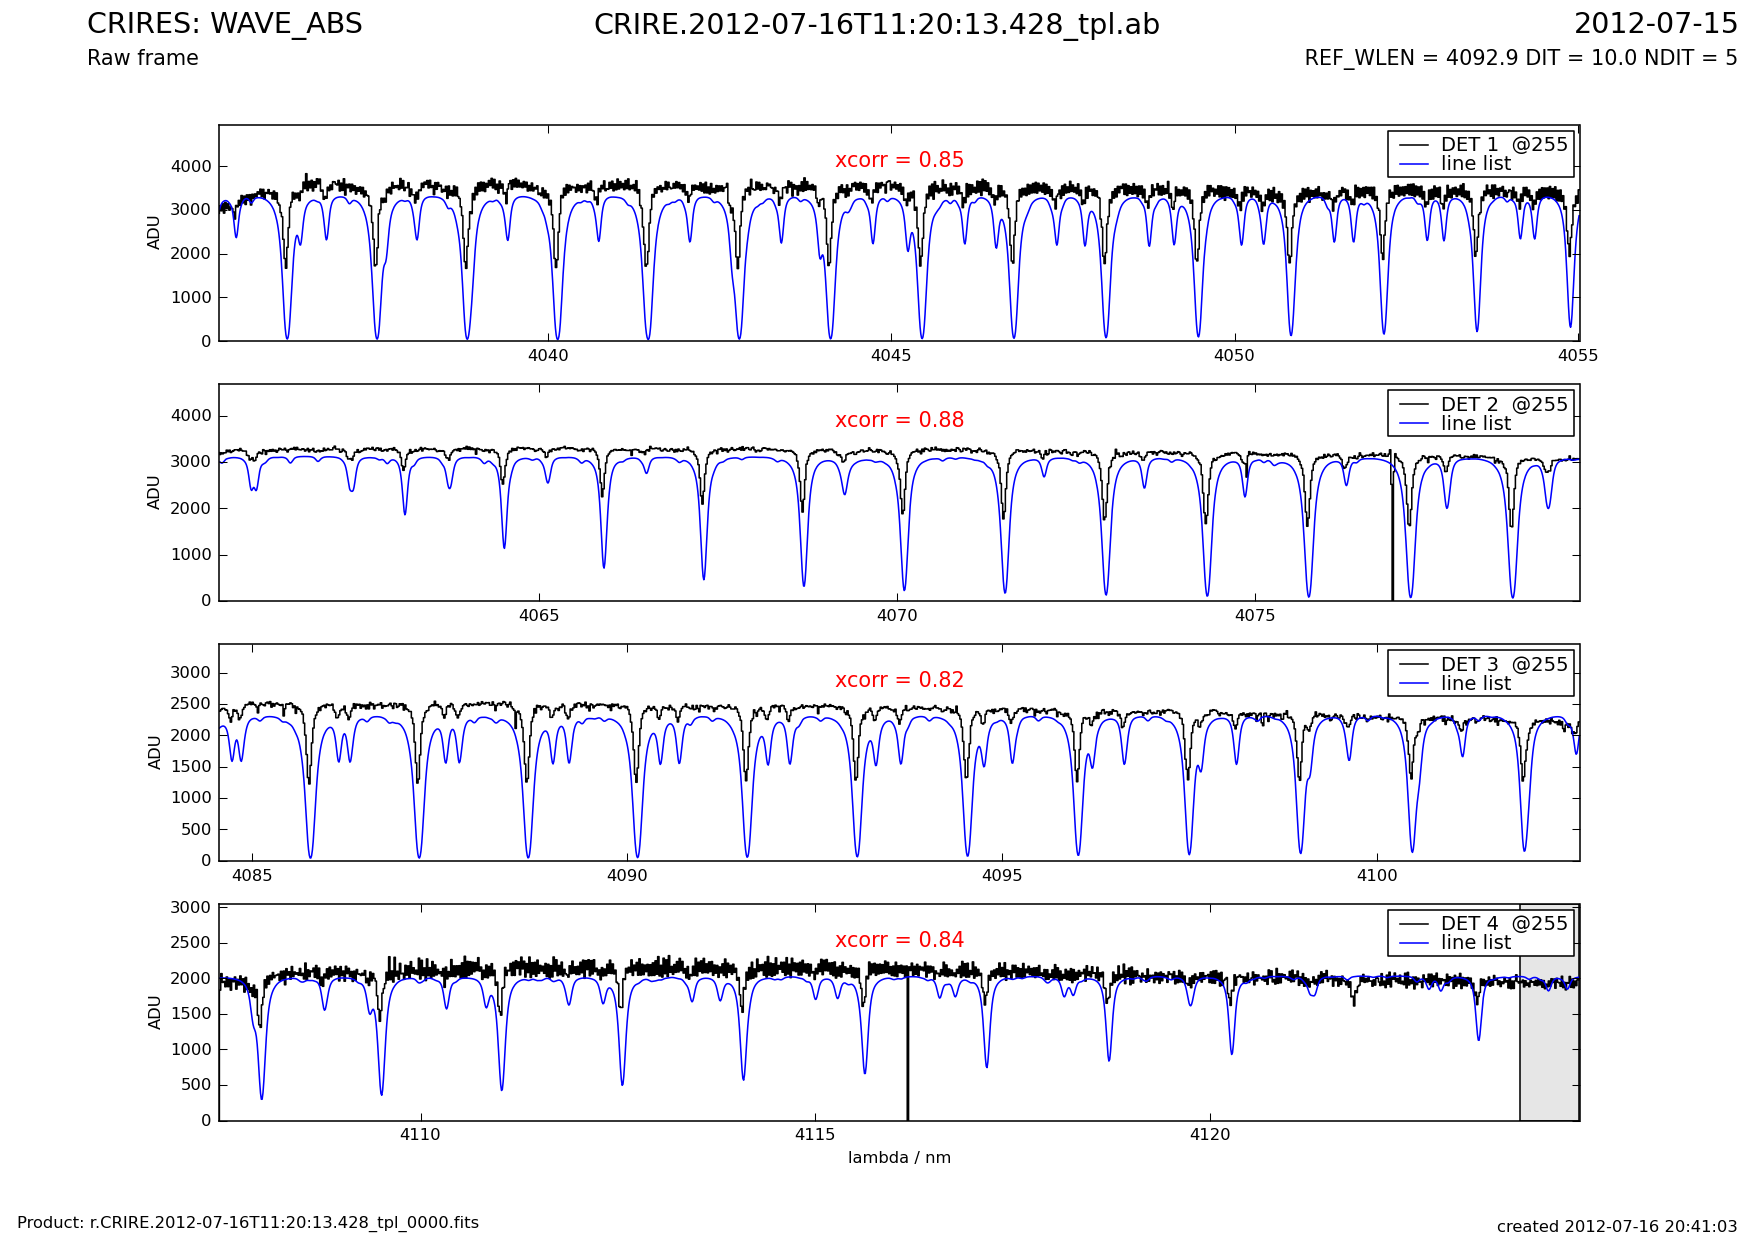Click the lambda / nm axis label
This screenshot has width=1755, height=1245.
point(899,1158)
